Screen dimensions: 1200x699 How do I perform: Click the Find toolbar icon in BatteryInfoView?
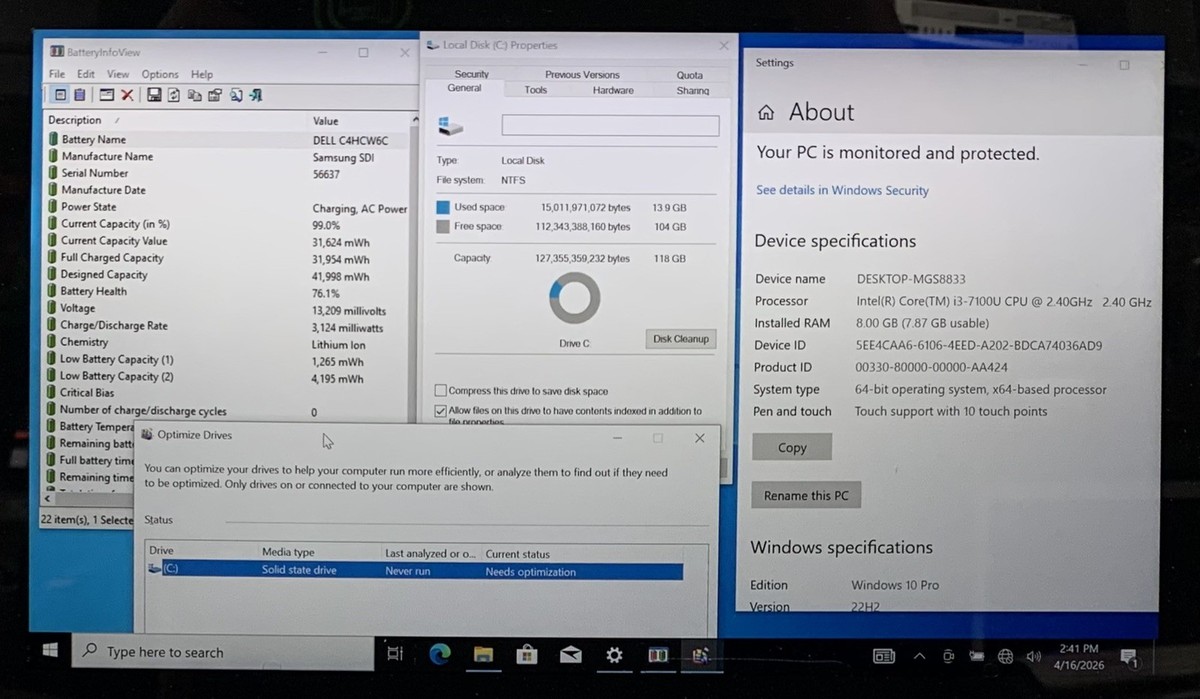click(x=236, y=95)
